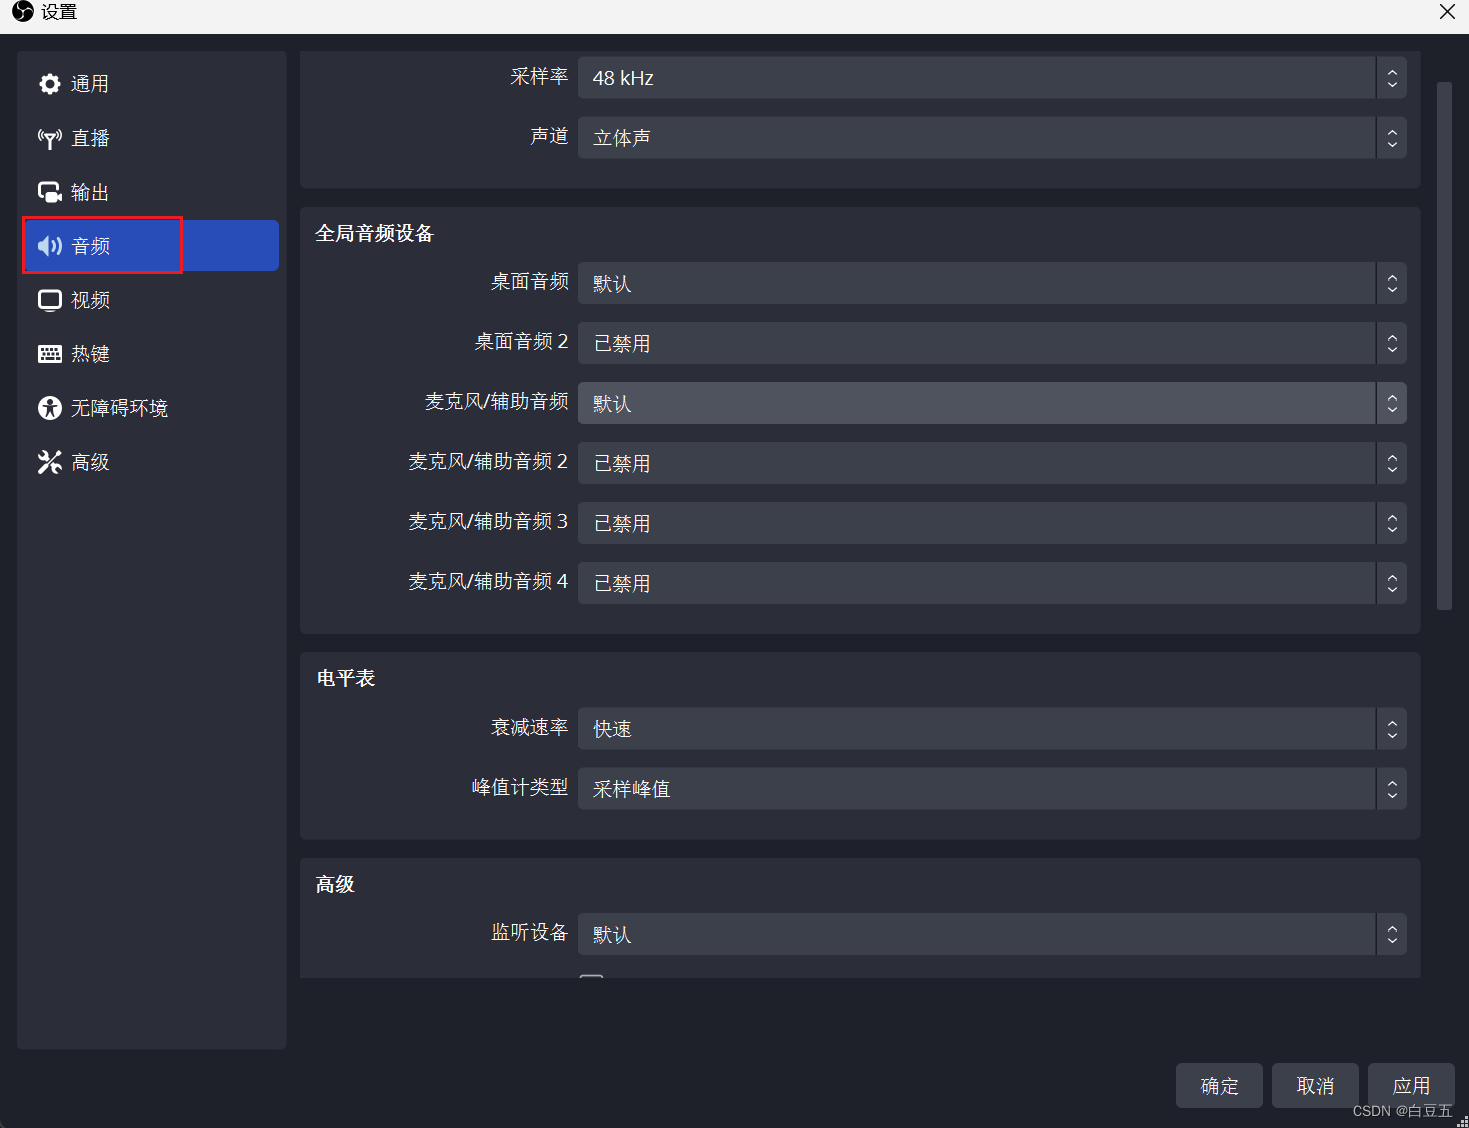Click the vertical scrollbar of settings panel
Screen dimensions: 1469x1128
click(x=1444, y=346)
